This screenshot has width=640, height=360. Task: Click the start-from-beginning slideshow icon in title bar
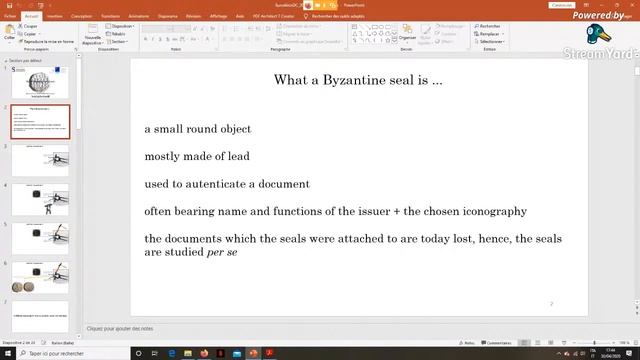[x=40, y=5]
